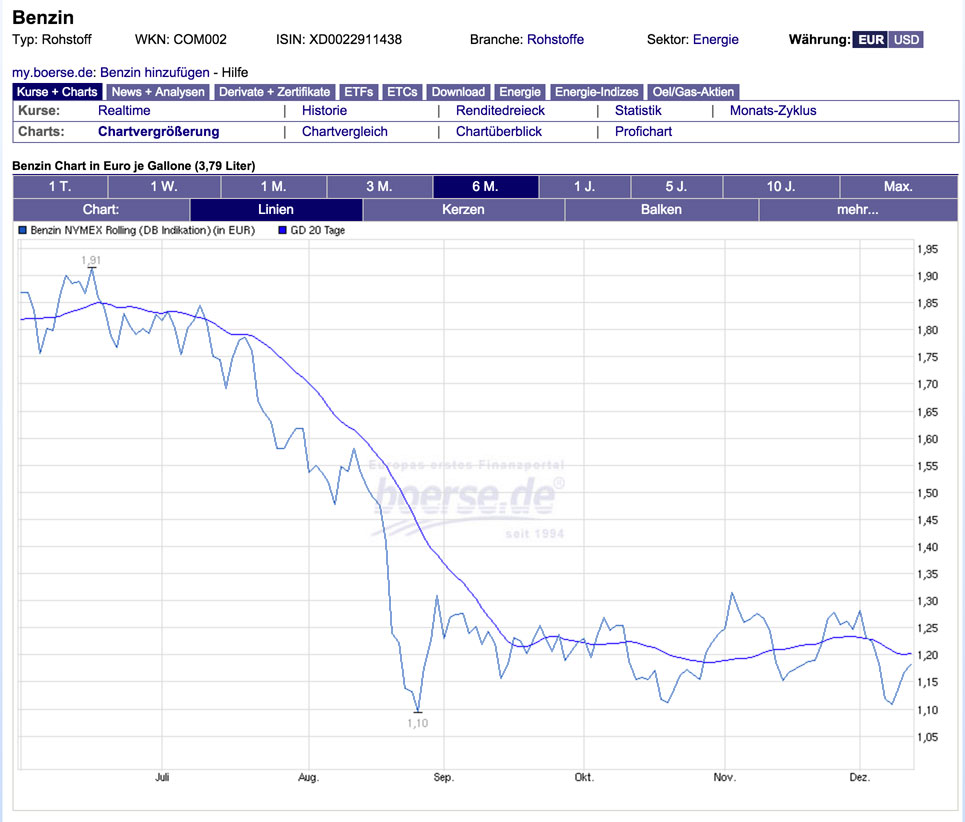Click the 1,10 low marker label
This screenshot has height=822, width=965.
click(417, 723)
